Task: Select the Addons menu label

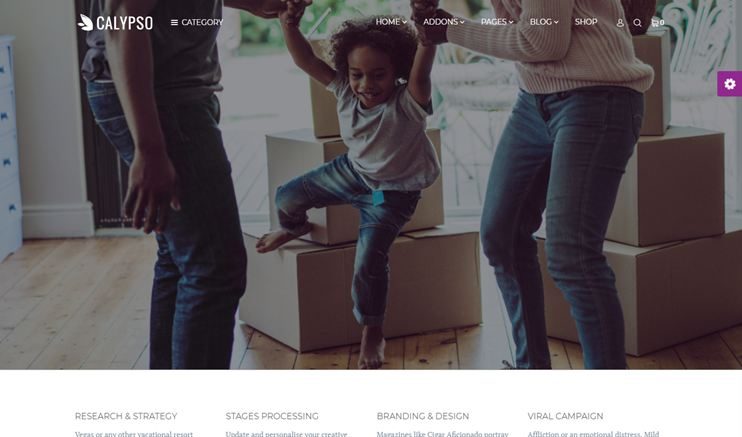Action: click(x=441, y=22)
